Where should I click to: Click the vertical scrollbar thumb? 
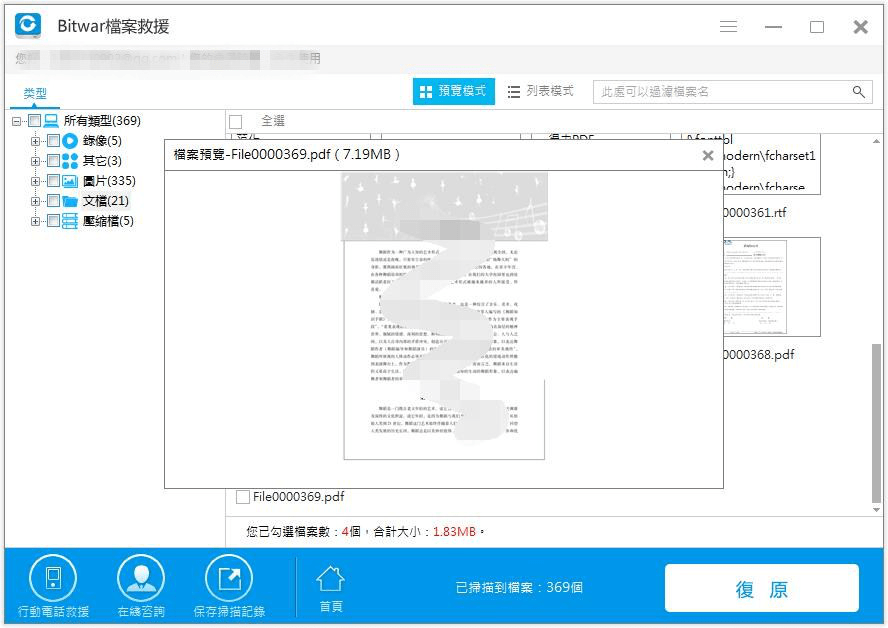(876, 423)
